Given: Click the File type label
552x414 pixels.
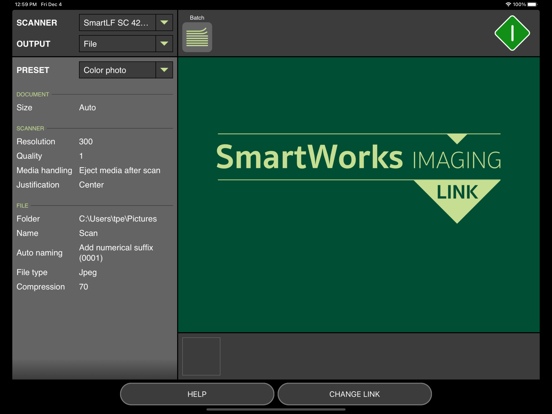Looking at the screenshot, I should tap(32, 272).
